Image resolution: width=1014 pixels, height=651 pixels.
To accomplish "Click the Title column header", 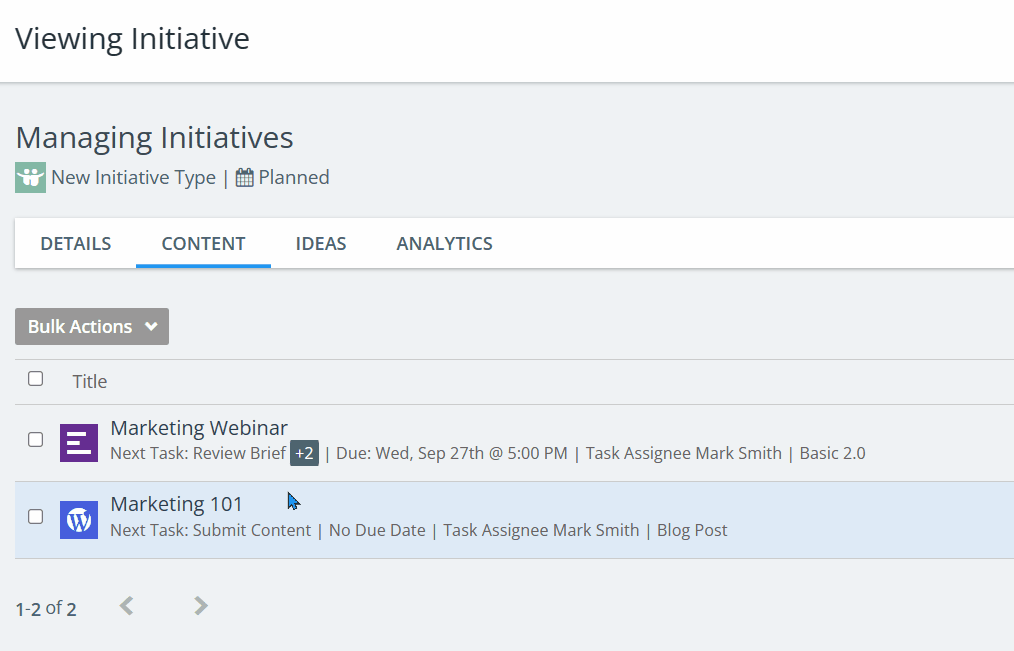I will tap(89, 381).
